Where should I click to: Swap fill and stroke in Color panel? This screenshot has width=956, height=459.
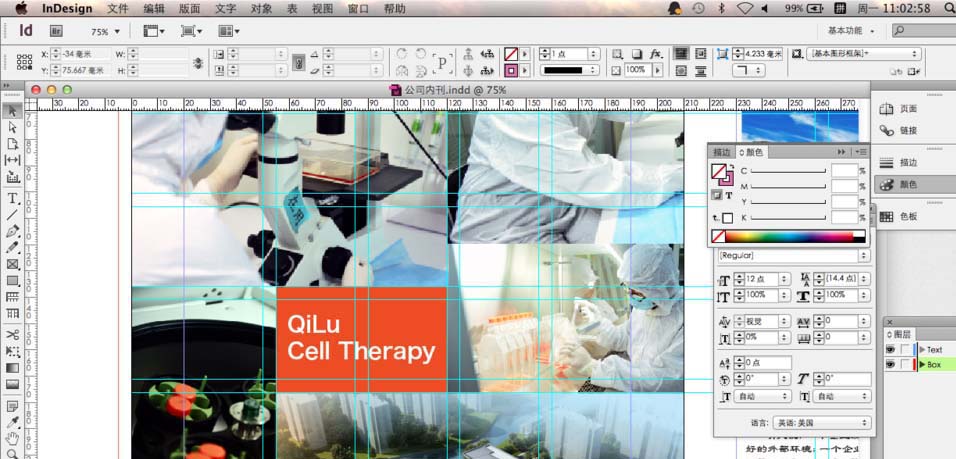[732, 166]
